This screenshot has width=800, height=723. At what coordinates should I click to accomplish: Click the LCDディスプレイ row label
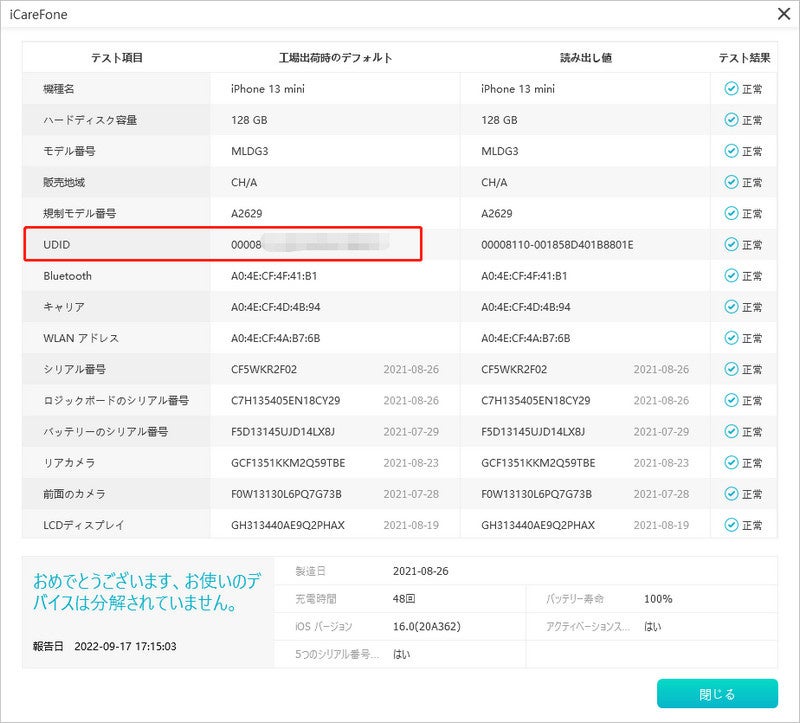click(x=83, y=525)
